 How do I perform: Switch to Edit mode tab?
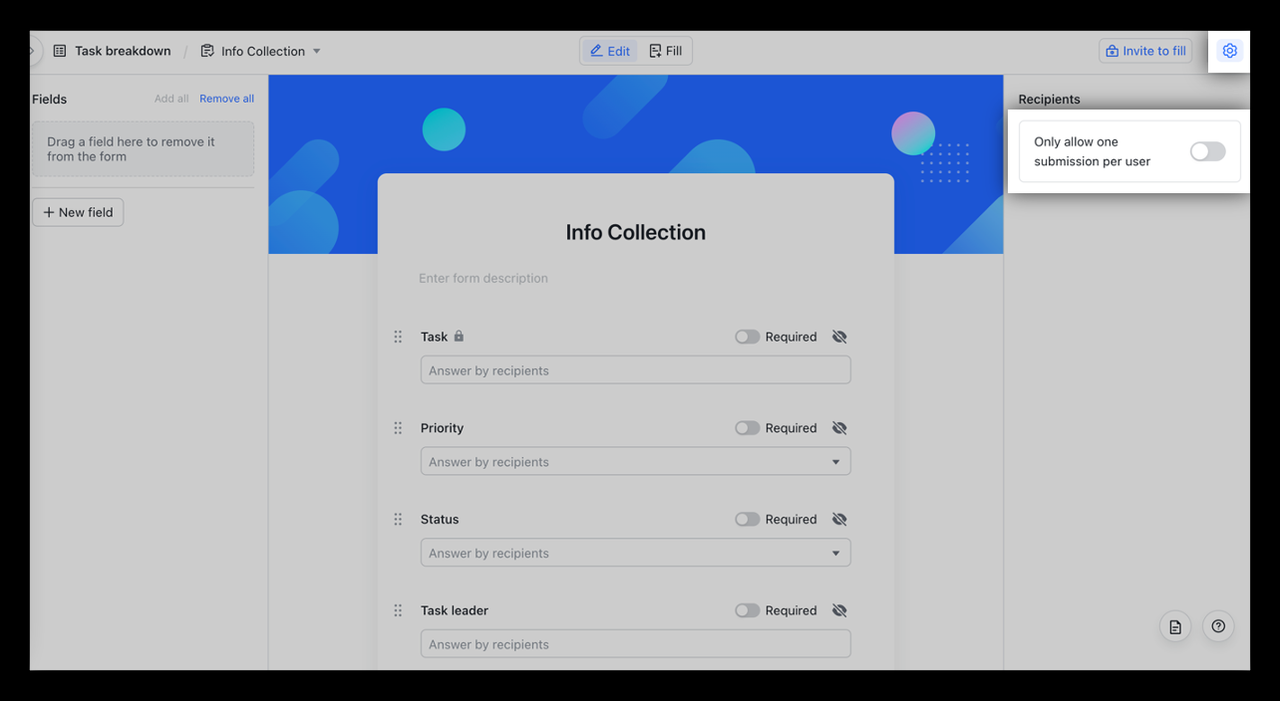tap(610, 51)
